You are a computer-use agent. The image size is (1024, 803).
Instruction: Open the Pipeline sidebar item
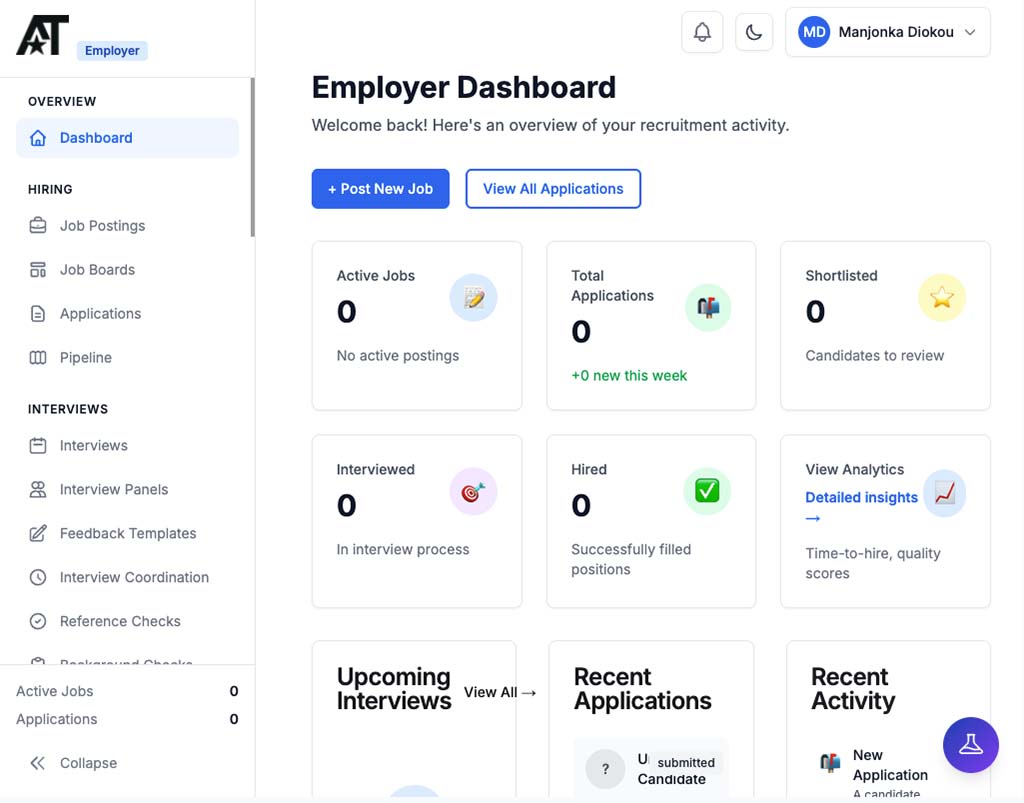click(85, 358)
